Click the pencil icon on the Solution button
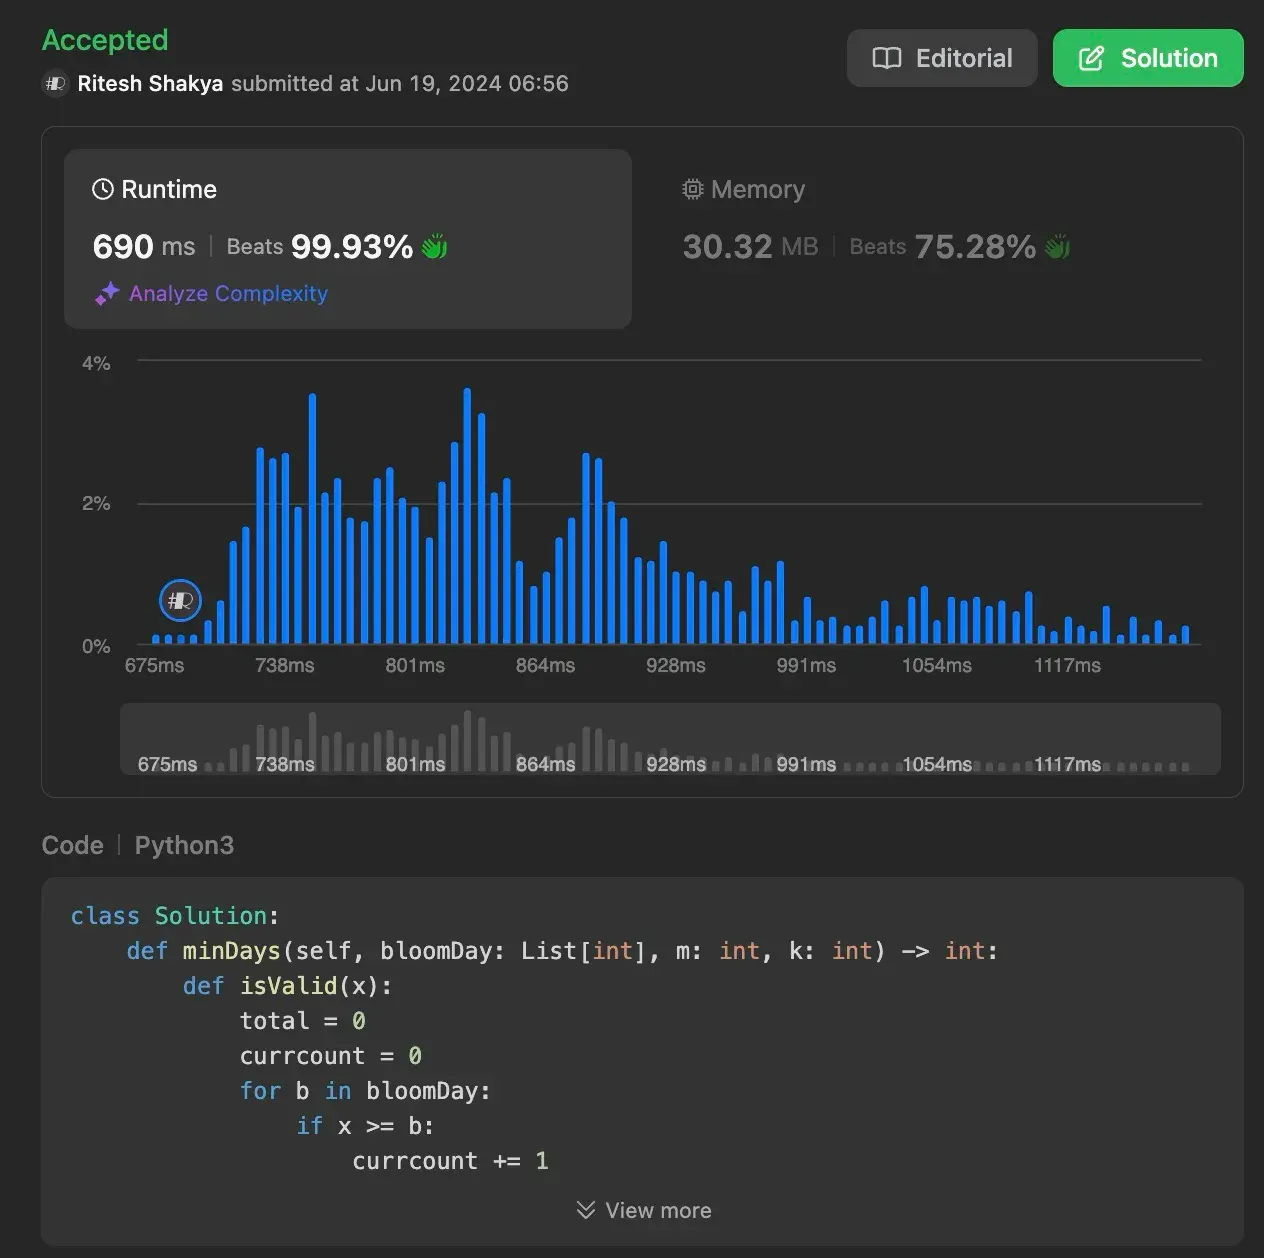This screenshot has height=1258, width=1264. [x=1089, y=58]
